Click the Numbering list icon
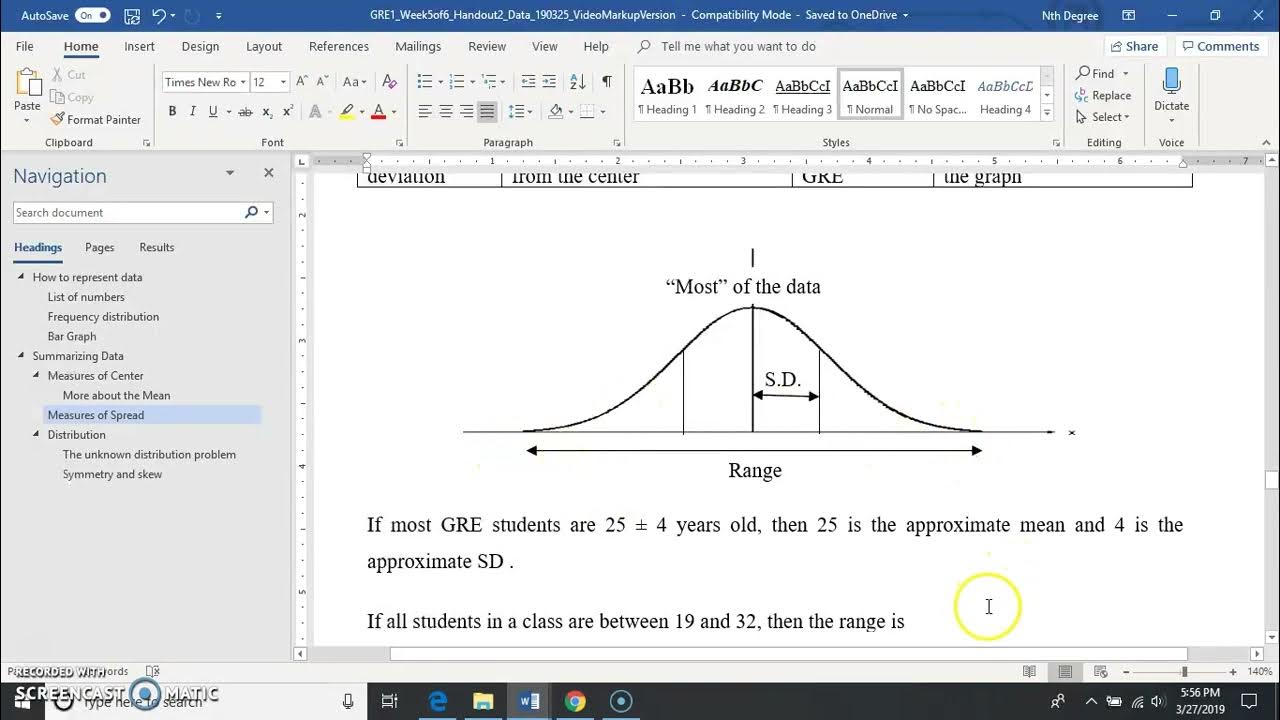Viewport: 1280px width, 720px height. pos(456,82)
